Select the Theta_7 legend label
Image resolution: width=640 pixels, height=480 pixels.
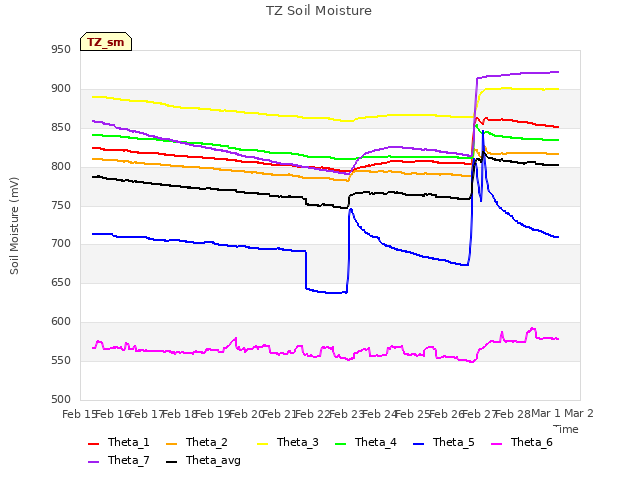tap(129, 460)
